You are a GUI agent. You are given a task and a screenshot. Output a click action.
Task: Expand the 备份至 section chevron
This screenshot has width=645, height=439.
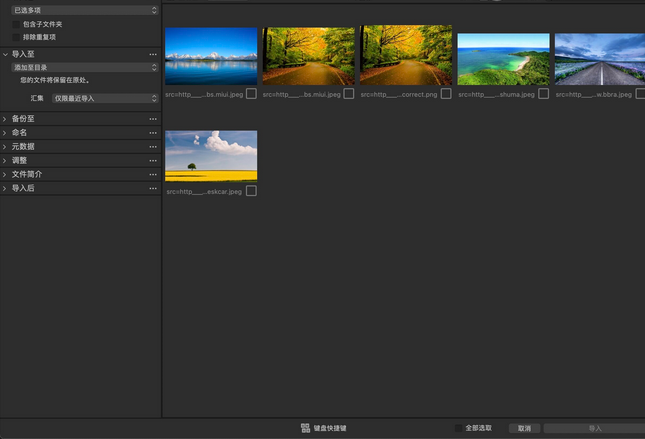click(x=5, y=119)
